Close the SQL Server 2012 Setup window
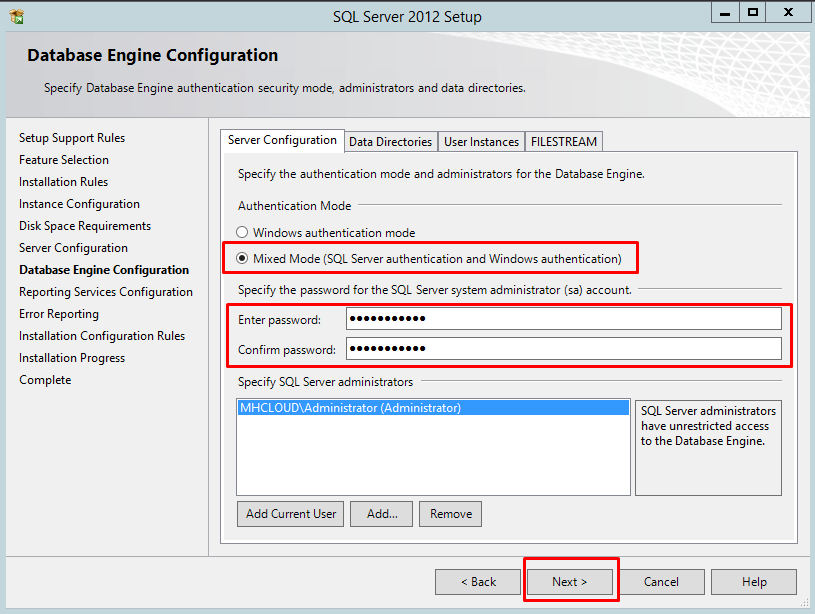The height and width of the screenshot is (614, 815). [x=788, y=12]
